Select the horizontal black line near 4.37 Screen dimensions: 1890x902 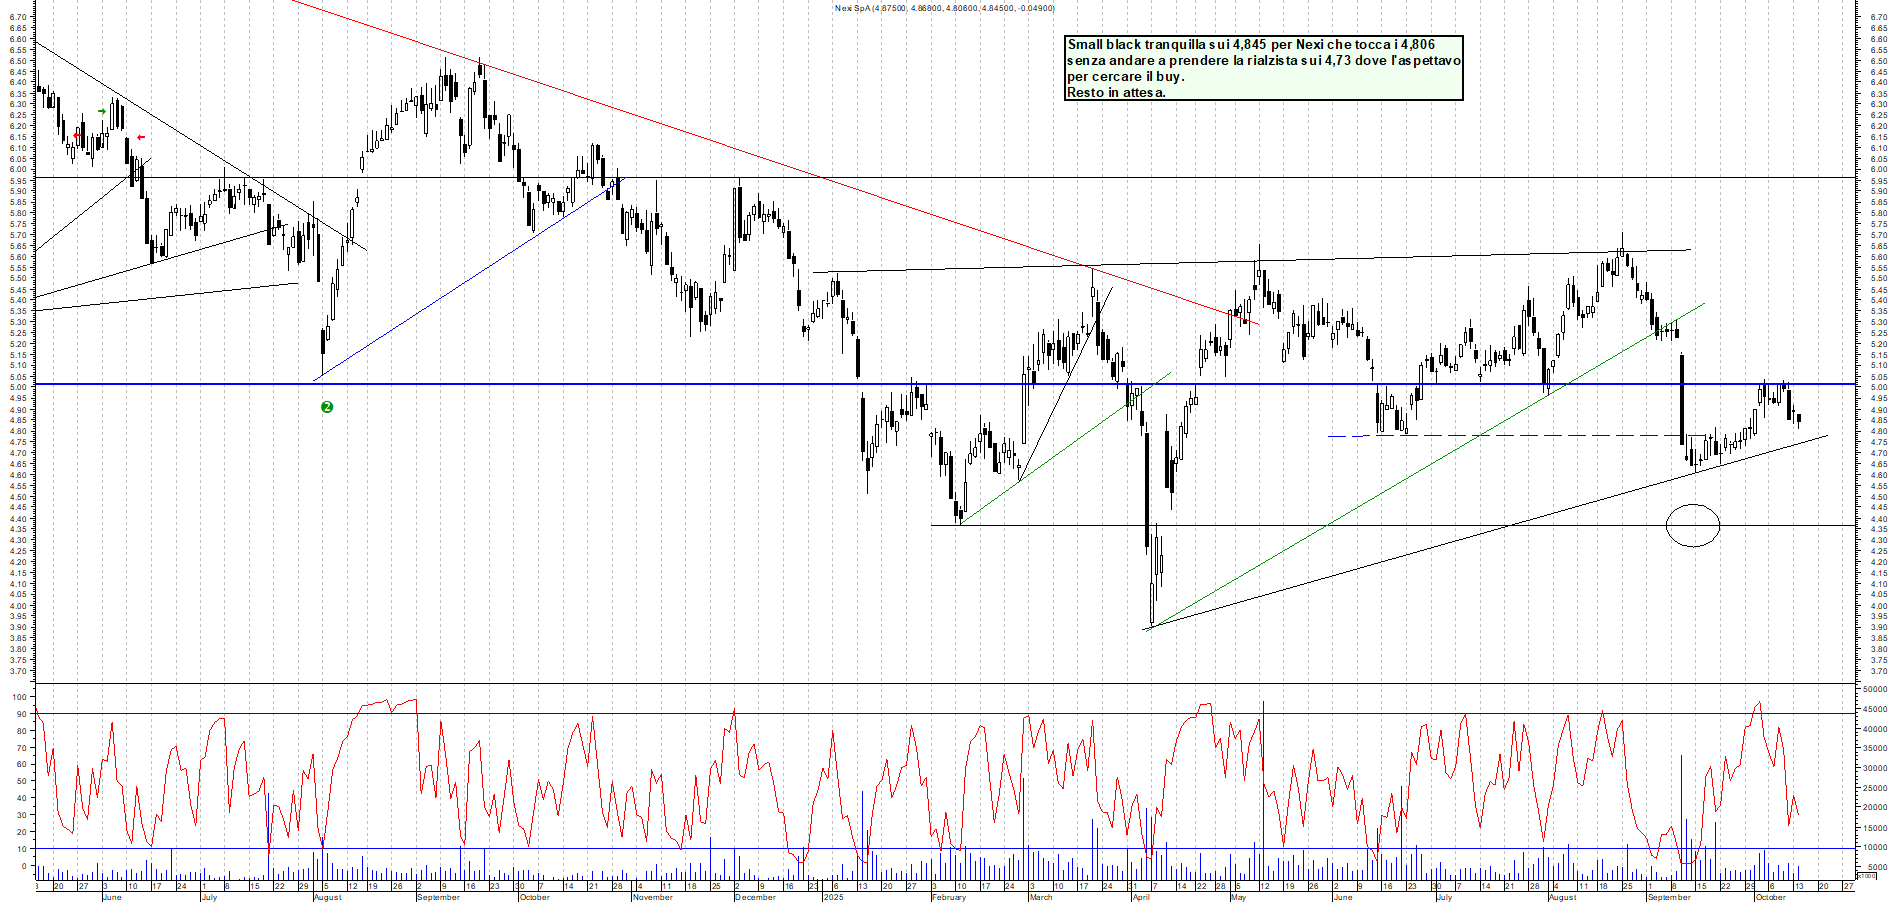(x=1300, y=525)
